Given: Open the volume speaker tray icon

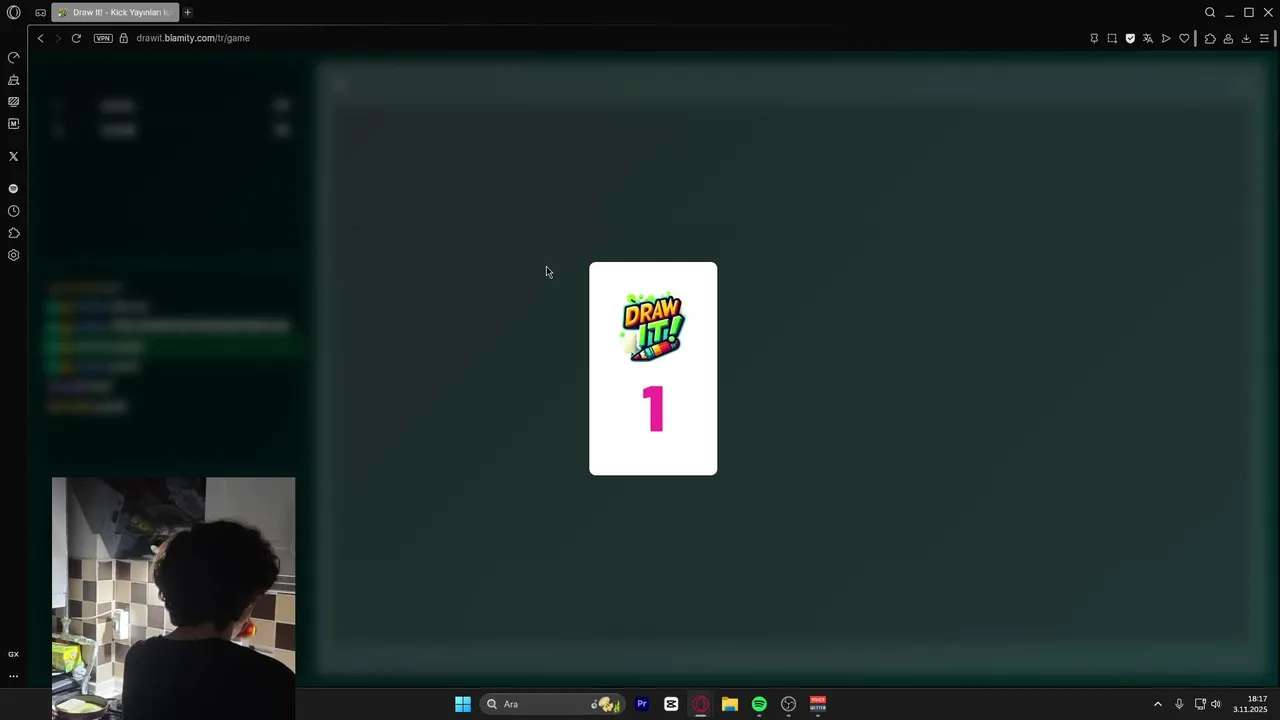Looking at the screenshot, I should pos(1216,704).
